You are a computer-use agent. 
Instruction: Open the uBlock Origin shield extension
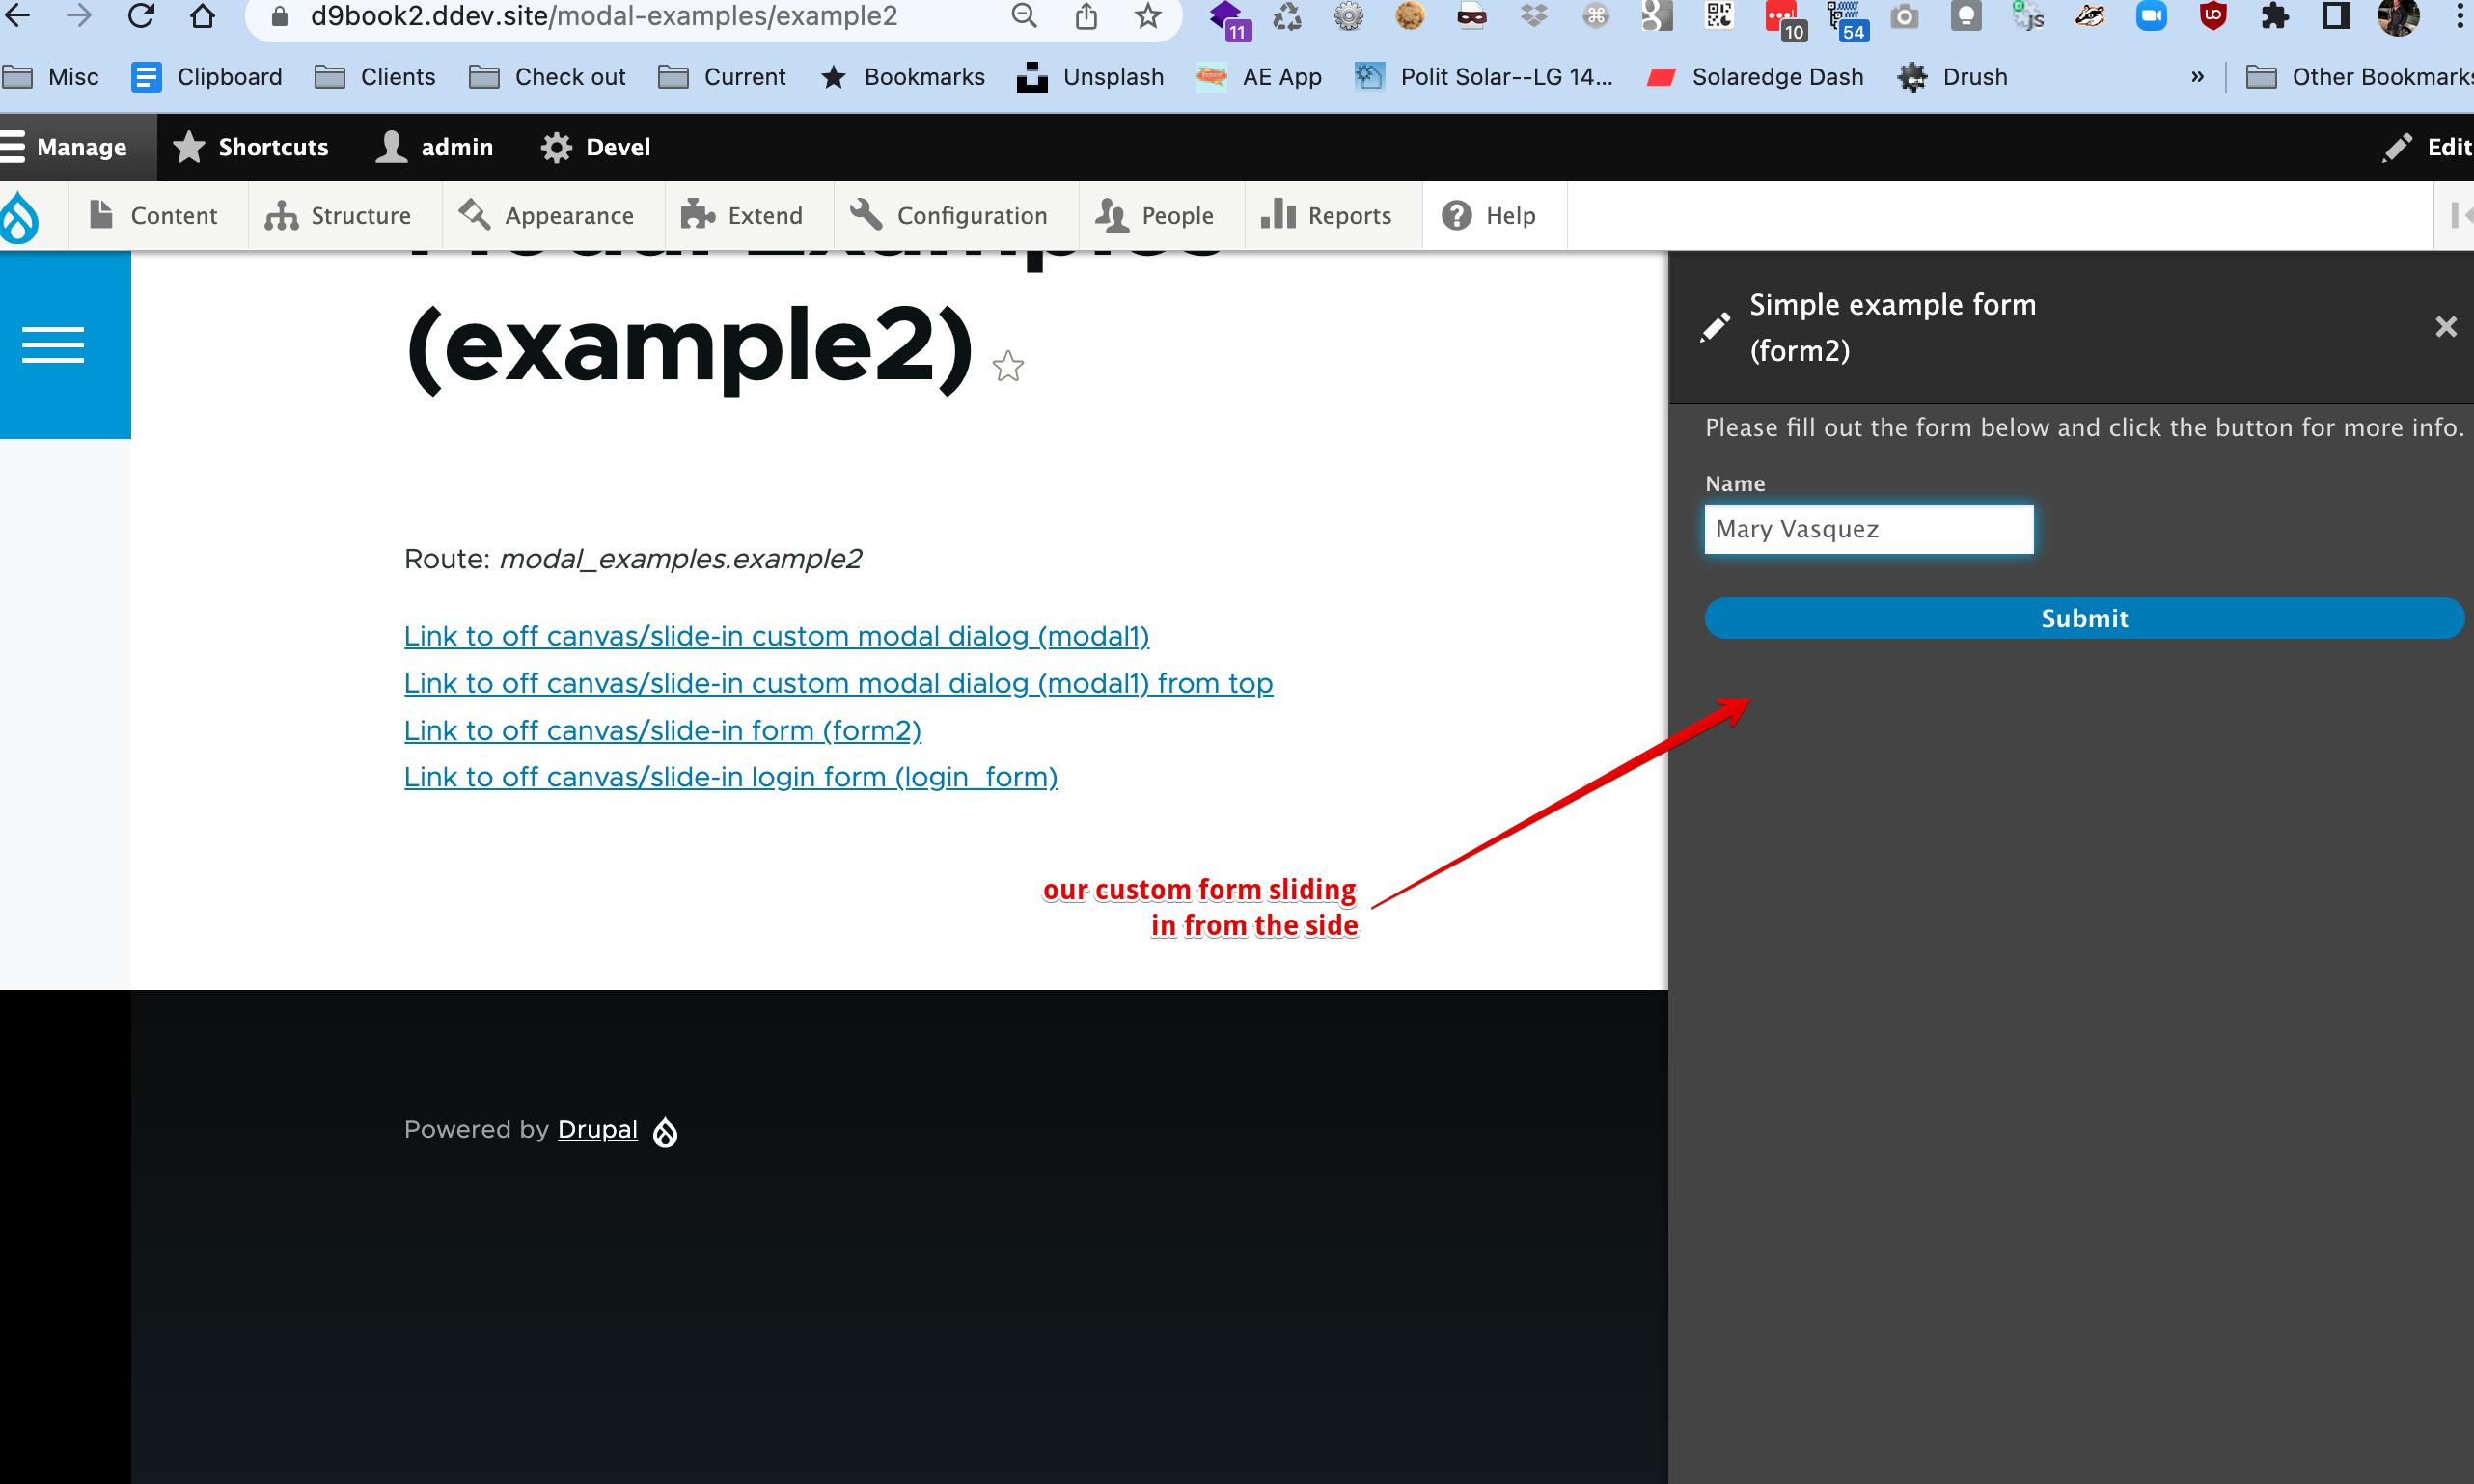pyautogui.click(x=2213, y=15)
